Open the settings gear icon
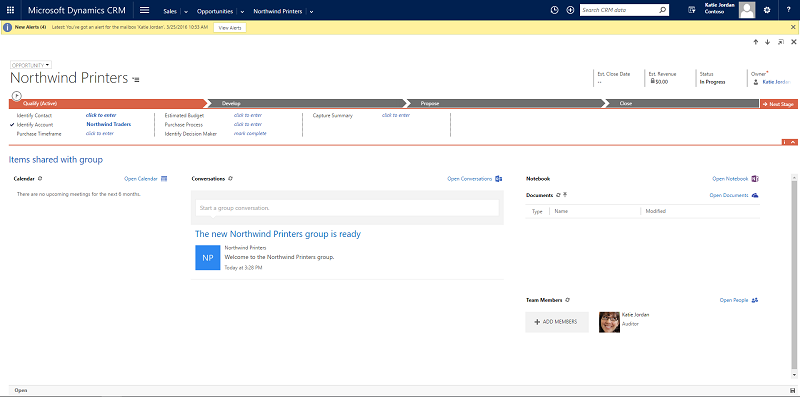Image resolution: width=800 pixels, height=397 pixels. point(767,10)
